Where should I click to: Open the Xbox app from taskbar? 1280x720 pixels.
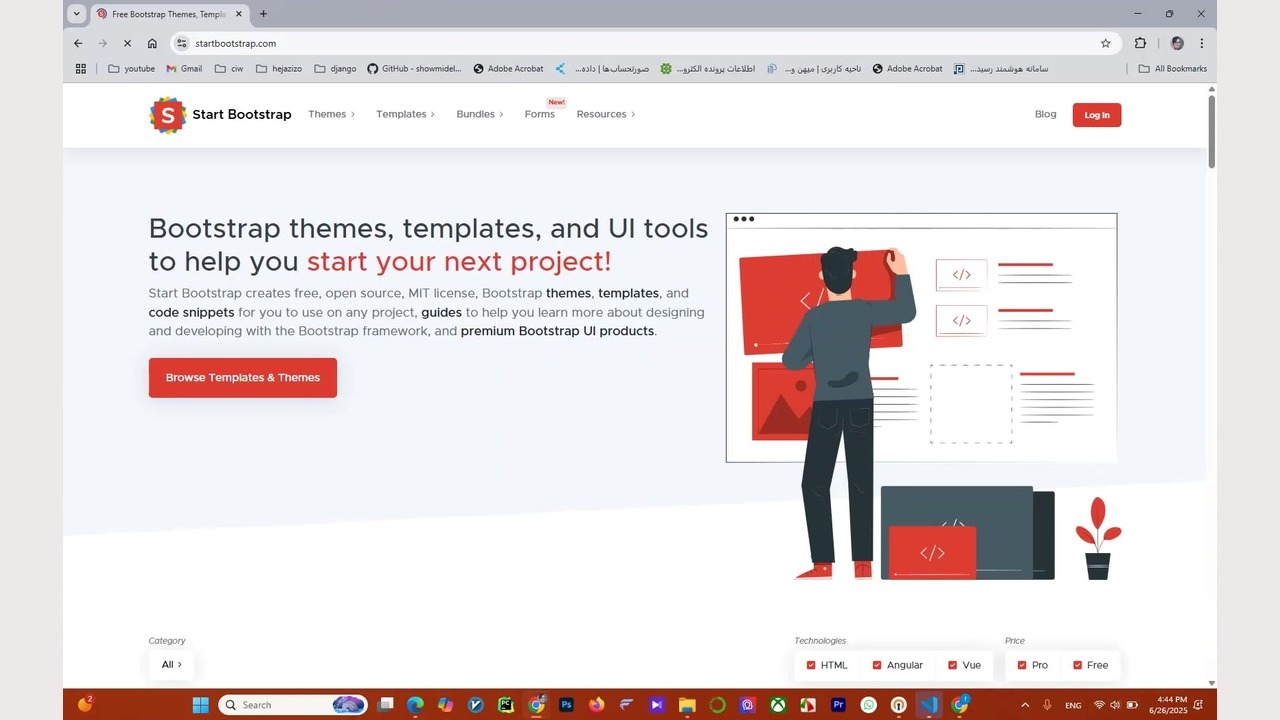click(x=778, y=705)
